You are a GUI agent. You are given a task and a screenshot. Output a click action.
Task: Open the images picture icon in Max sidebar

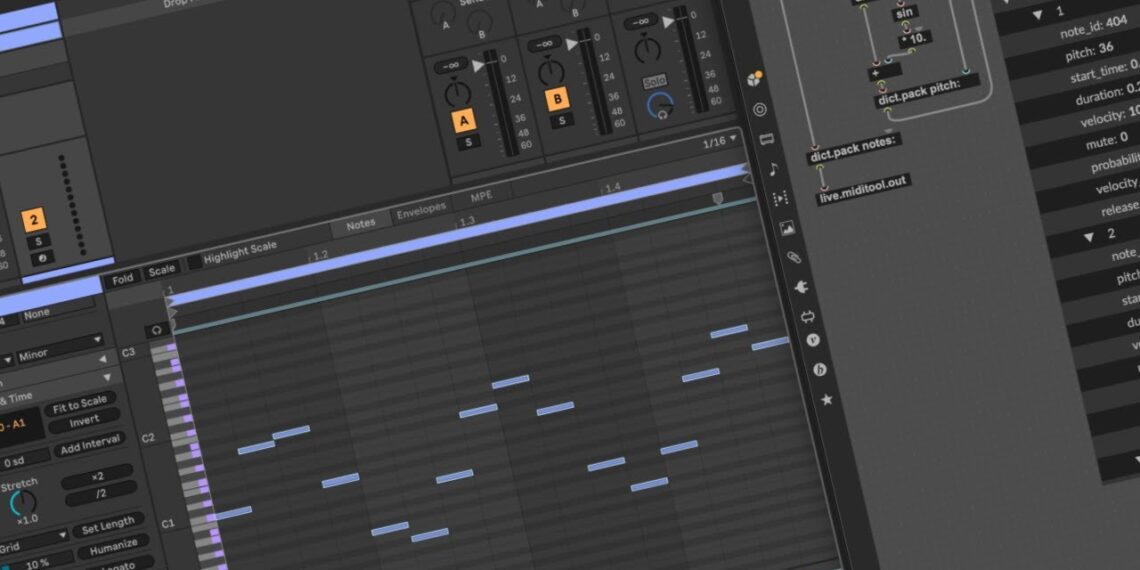pos(787,228)
